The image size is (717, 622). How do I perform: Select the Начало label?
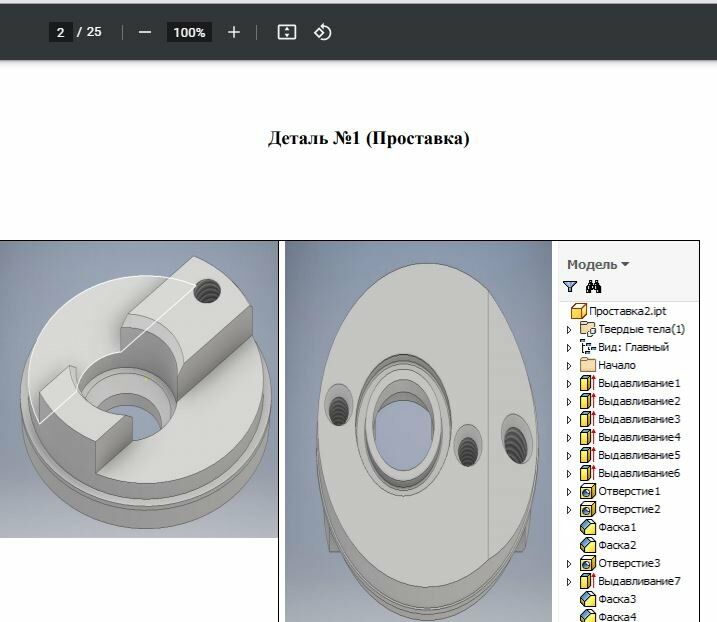pyautogui.click(x=617, y=365)
